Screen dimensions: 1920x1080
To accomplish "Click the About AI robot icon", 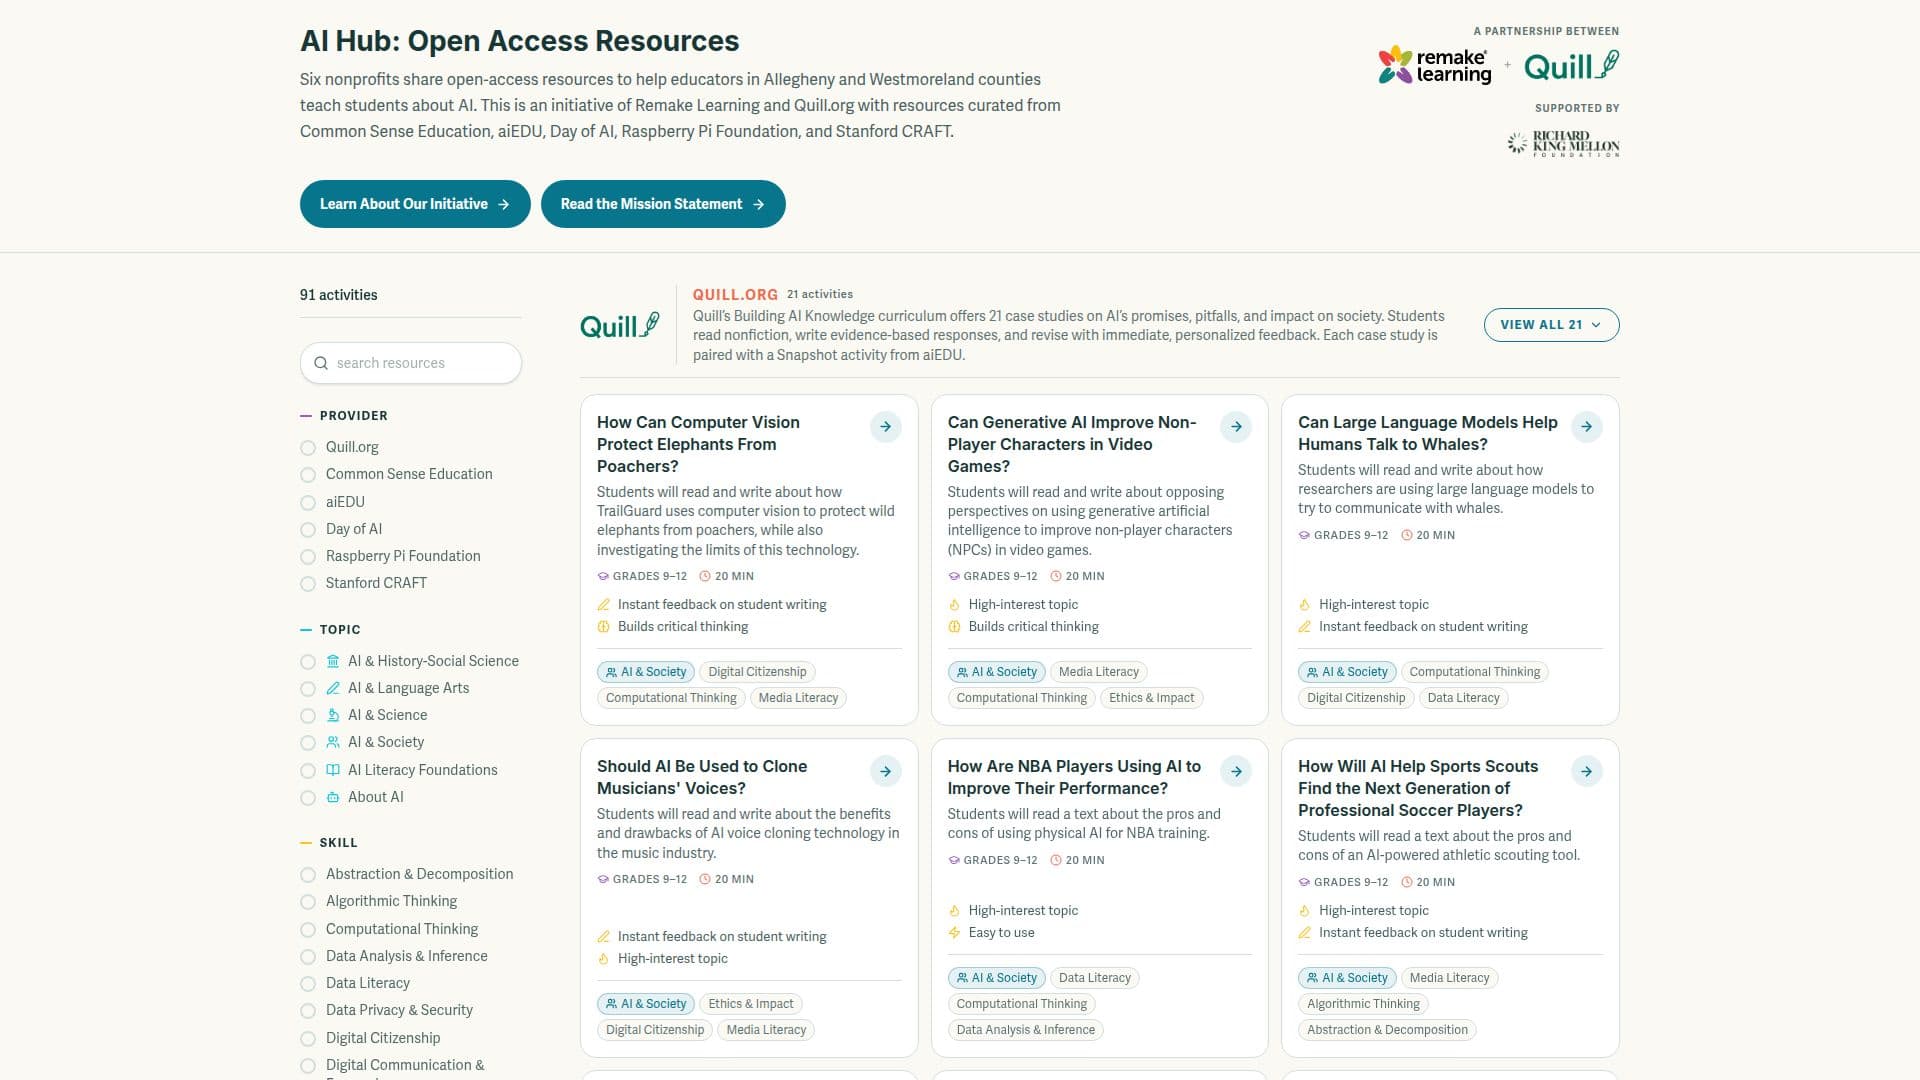I will [x=333, y=797].
